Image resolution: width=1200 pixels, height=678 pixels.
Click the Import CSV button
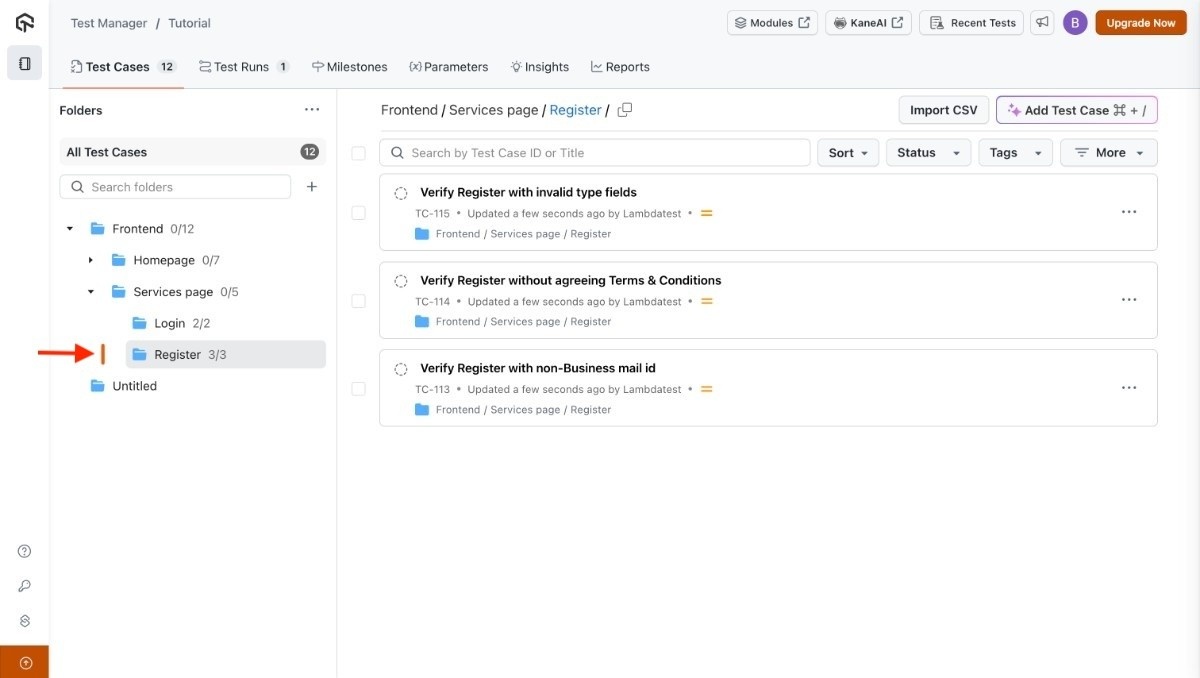point(943,110)
